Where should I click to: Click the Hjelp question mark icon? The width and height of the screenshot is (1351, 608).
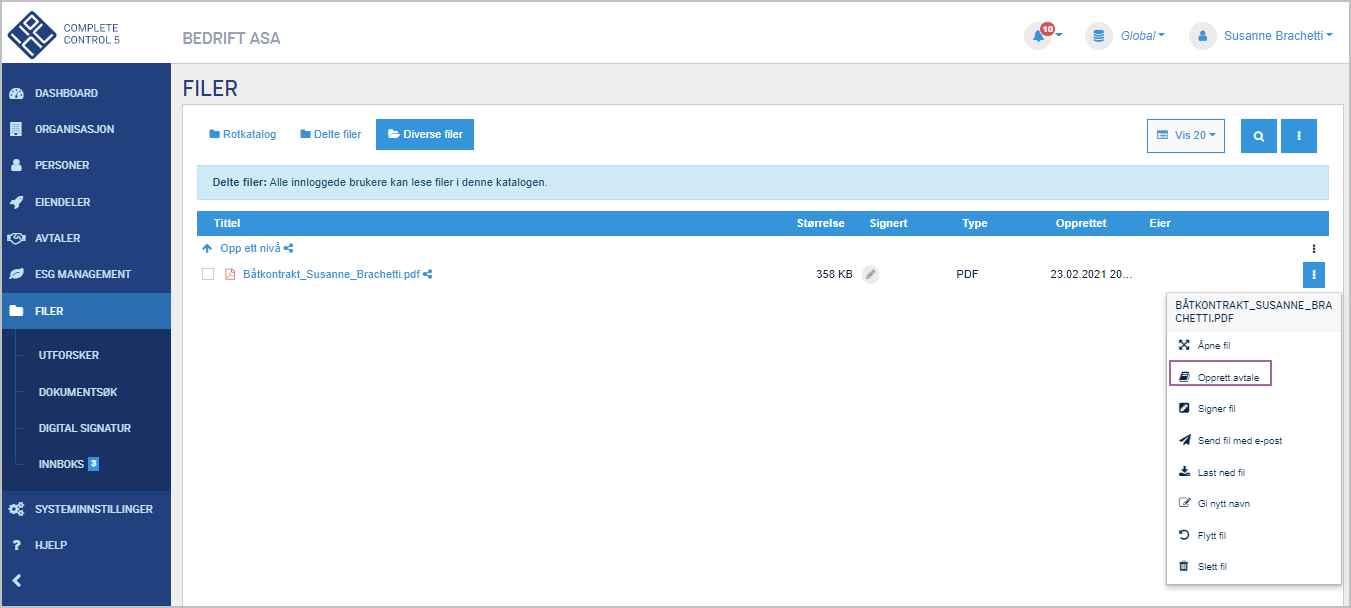pyautogui.click(x=16, y=545)
